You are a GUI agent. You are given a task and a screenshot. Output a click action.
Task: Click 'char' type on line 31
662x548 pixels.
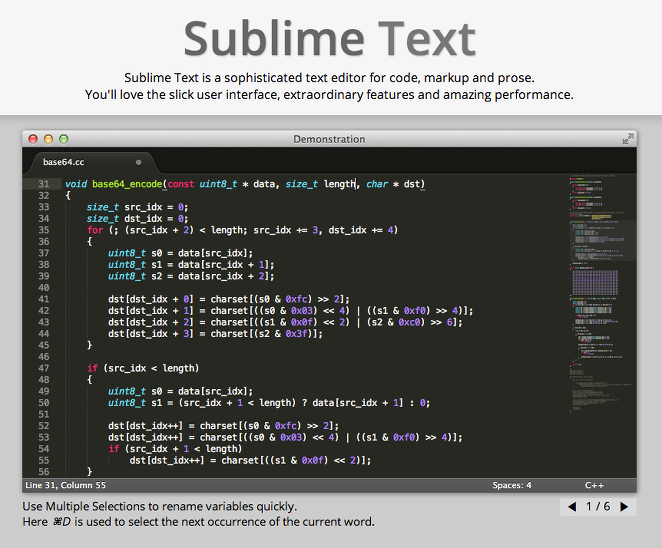(377, 184)
